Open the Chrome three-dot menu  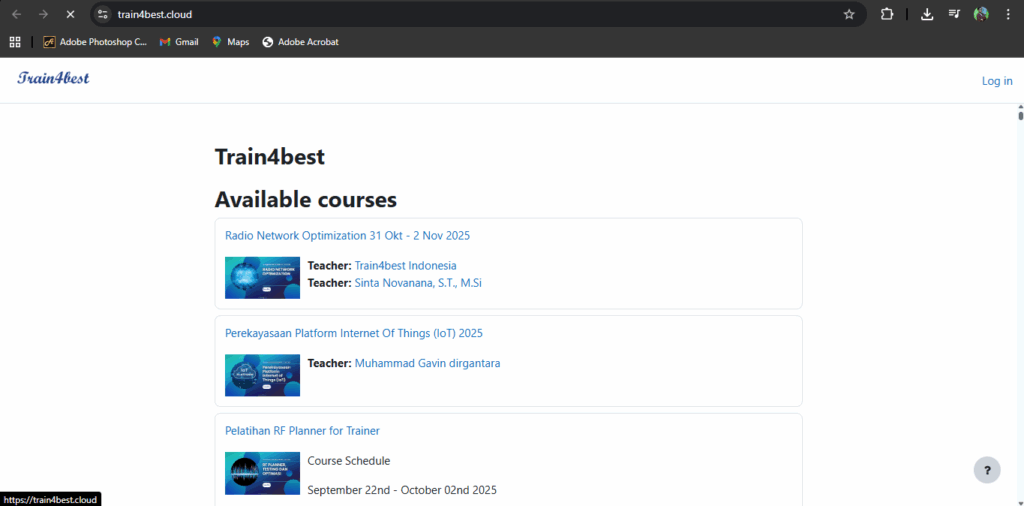click(x=1008, y=15)
